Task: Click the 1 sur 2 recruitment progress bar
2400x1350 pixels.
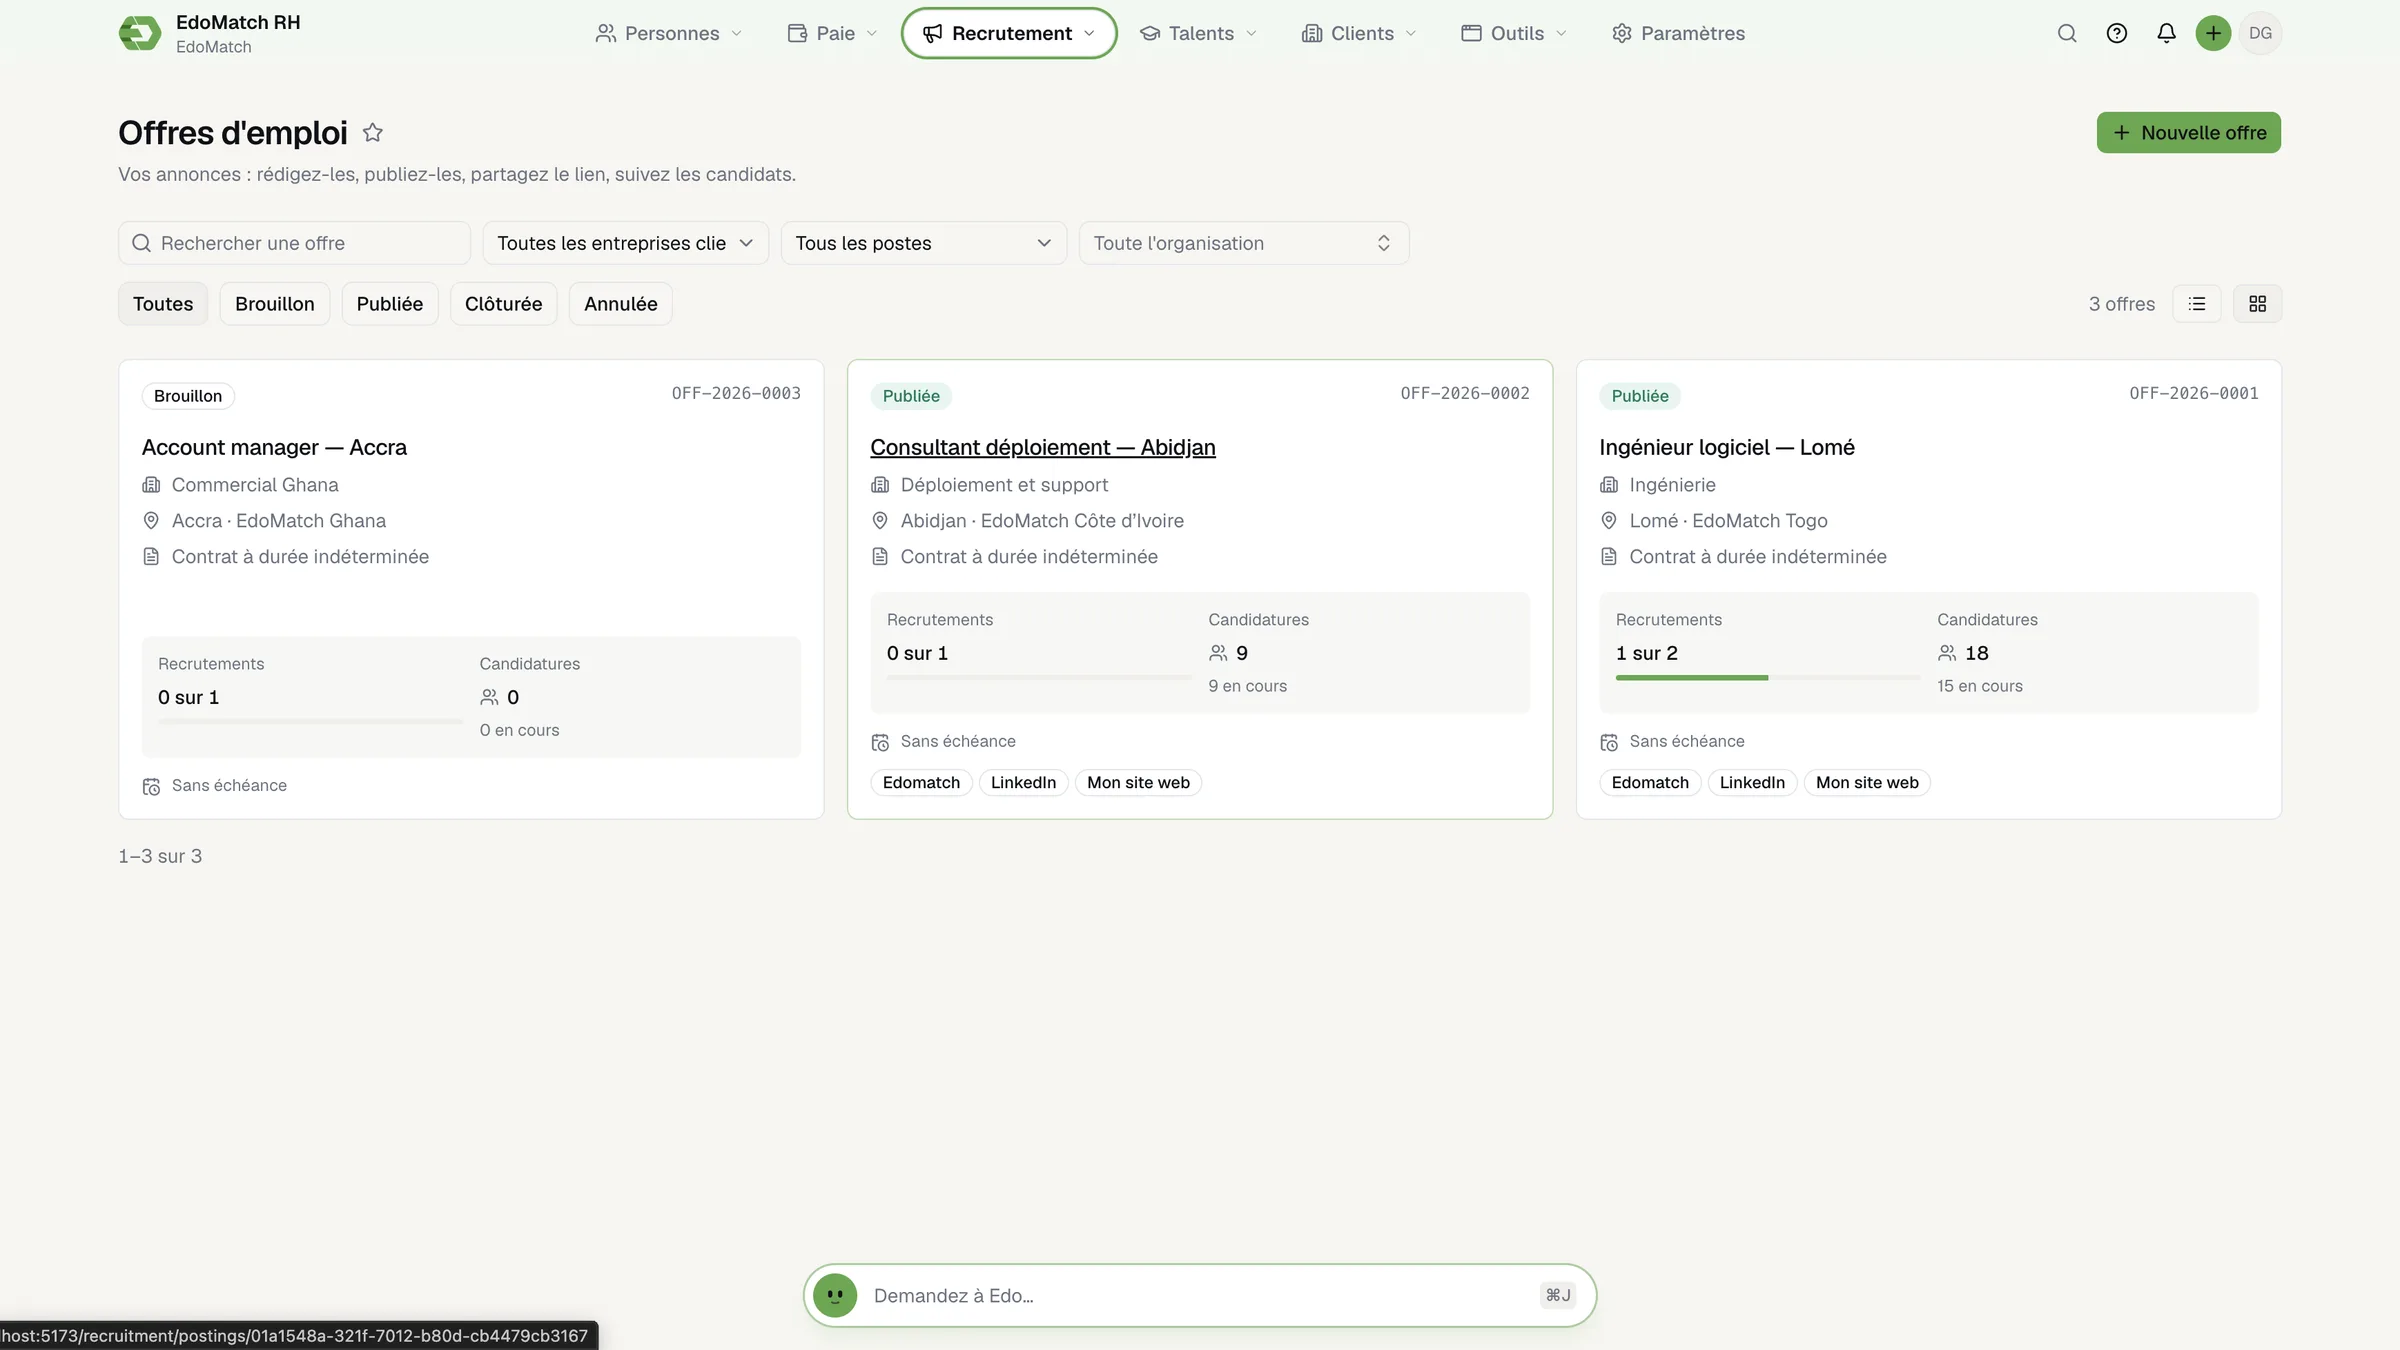Action: coord(1767,678)
